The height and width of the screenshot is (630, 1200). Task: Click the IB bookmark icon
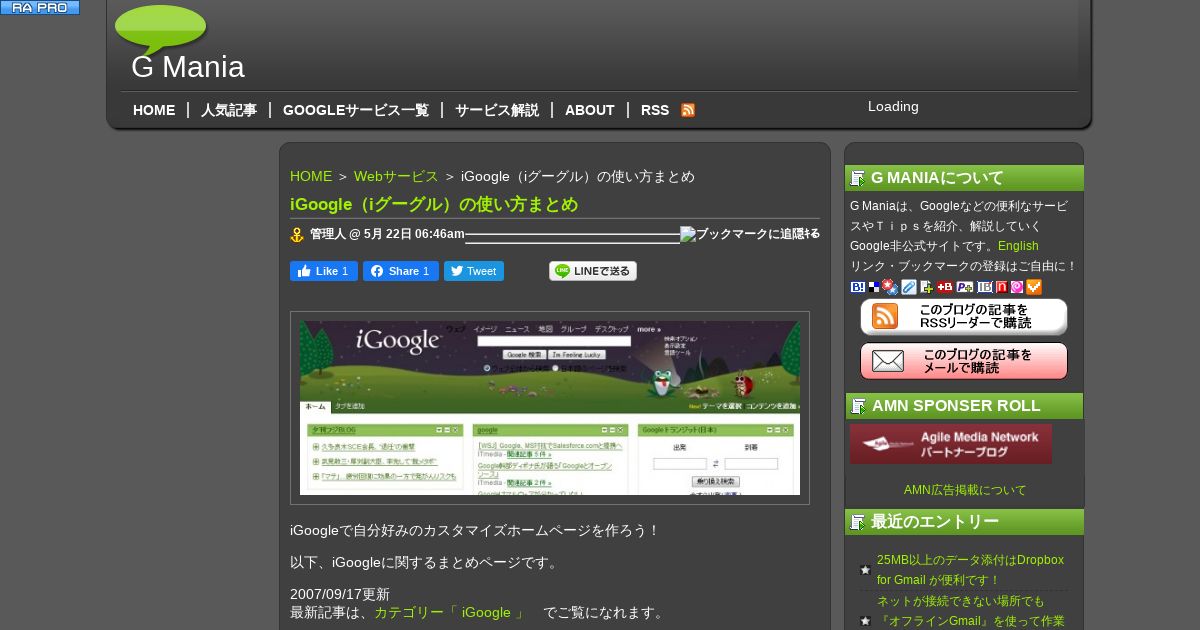985,287
